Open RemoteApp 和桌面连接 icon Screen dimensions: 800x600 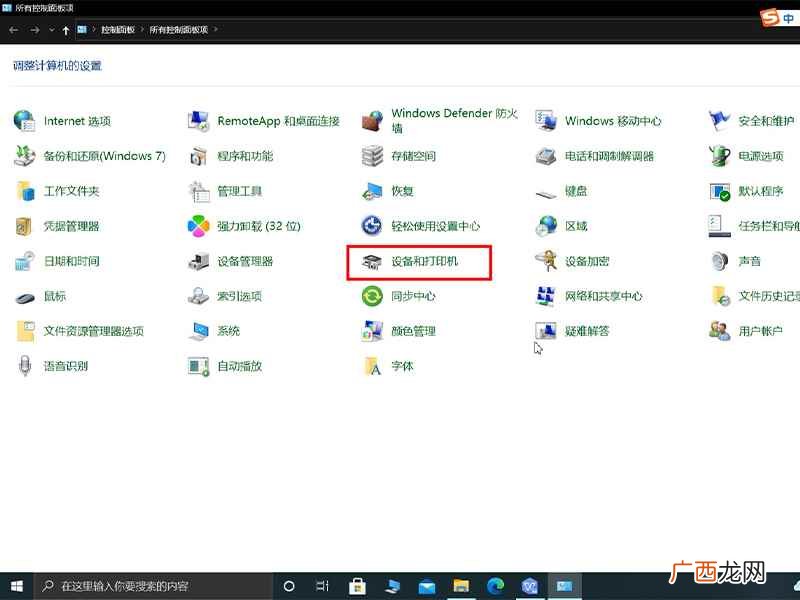tap(198, 121)
